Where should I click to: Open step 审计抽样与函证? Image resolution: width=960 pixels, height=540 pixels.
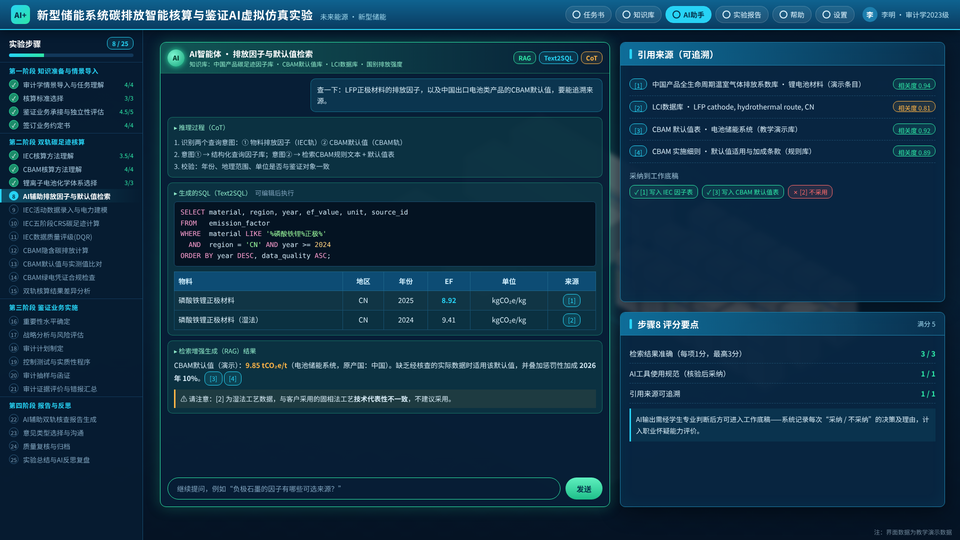[71, 375]
